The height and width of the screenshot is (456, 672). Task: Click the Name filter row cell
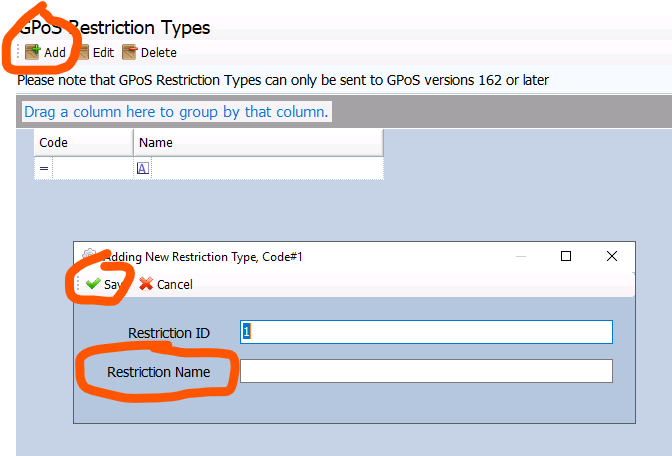pyautogui.click(x=267, y=168)
